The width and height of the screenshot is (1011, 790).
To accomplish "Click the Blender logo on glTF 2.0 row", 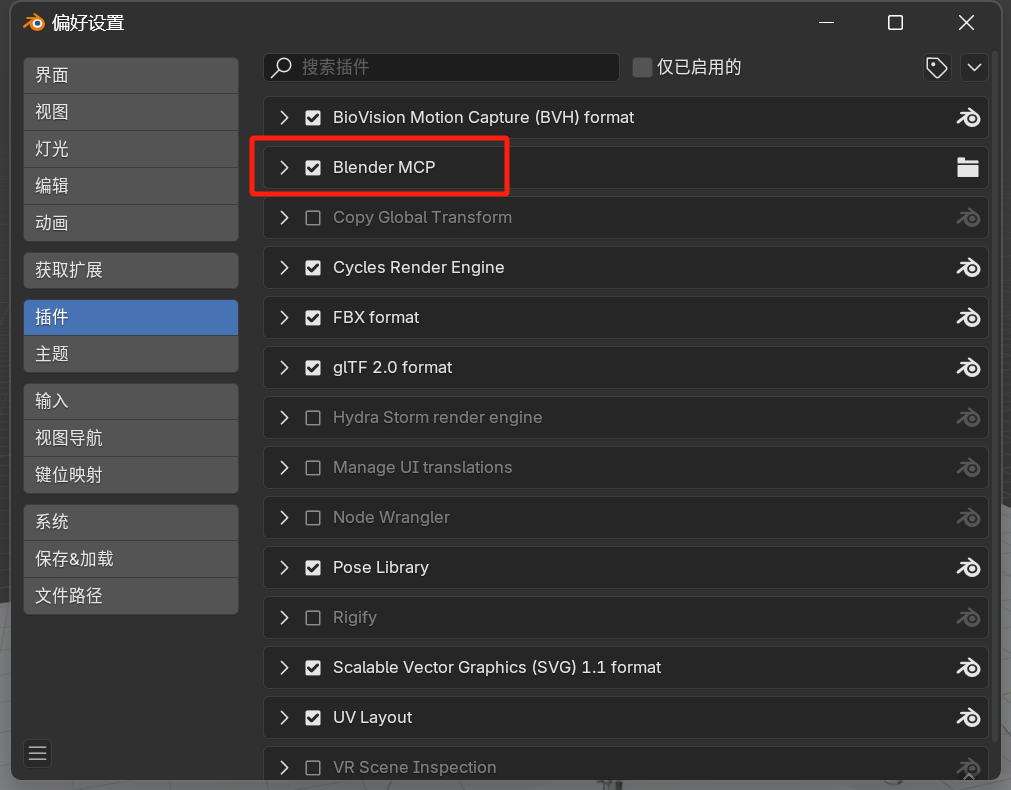I will (967, 367).
